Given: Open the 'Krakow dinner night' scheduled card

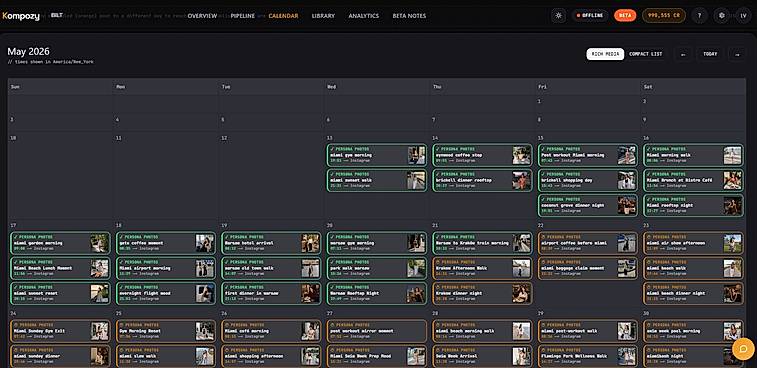Looking at the screenshot, I should 482,293.
